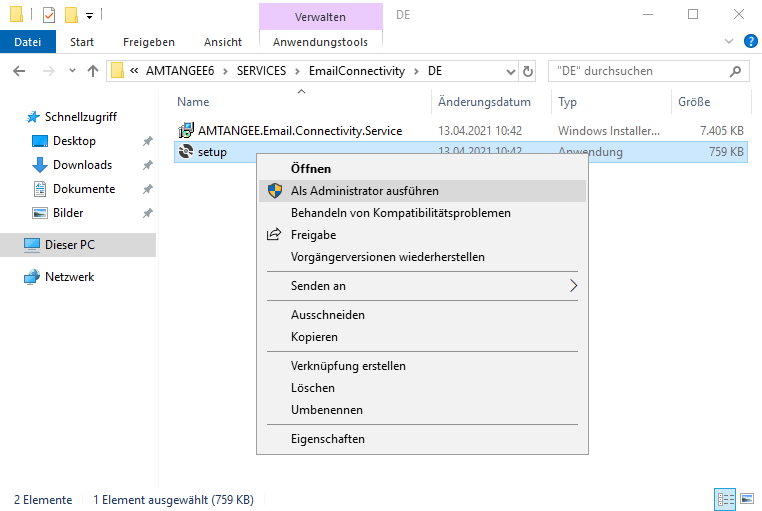Unpin Bilder using its pin icon

click(148, 213)
